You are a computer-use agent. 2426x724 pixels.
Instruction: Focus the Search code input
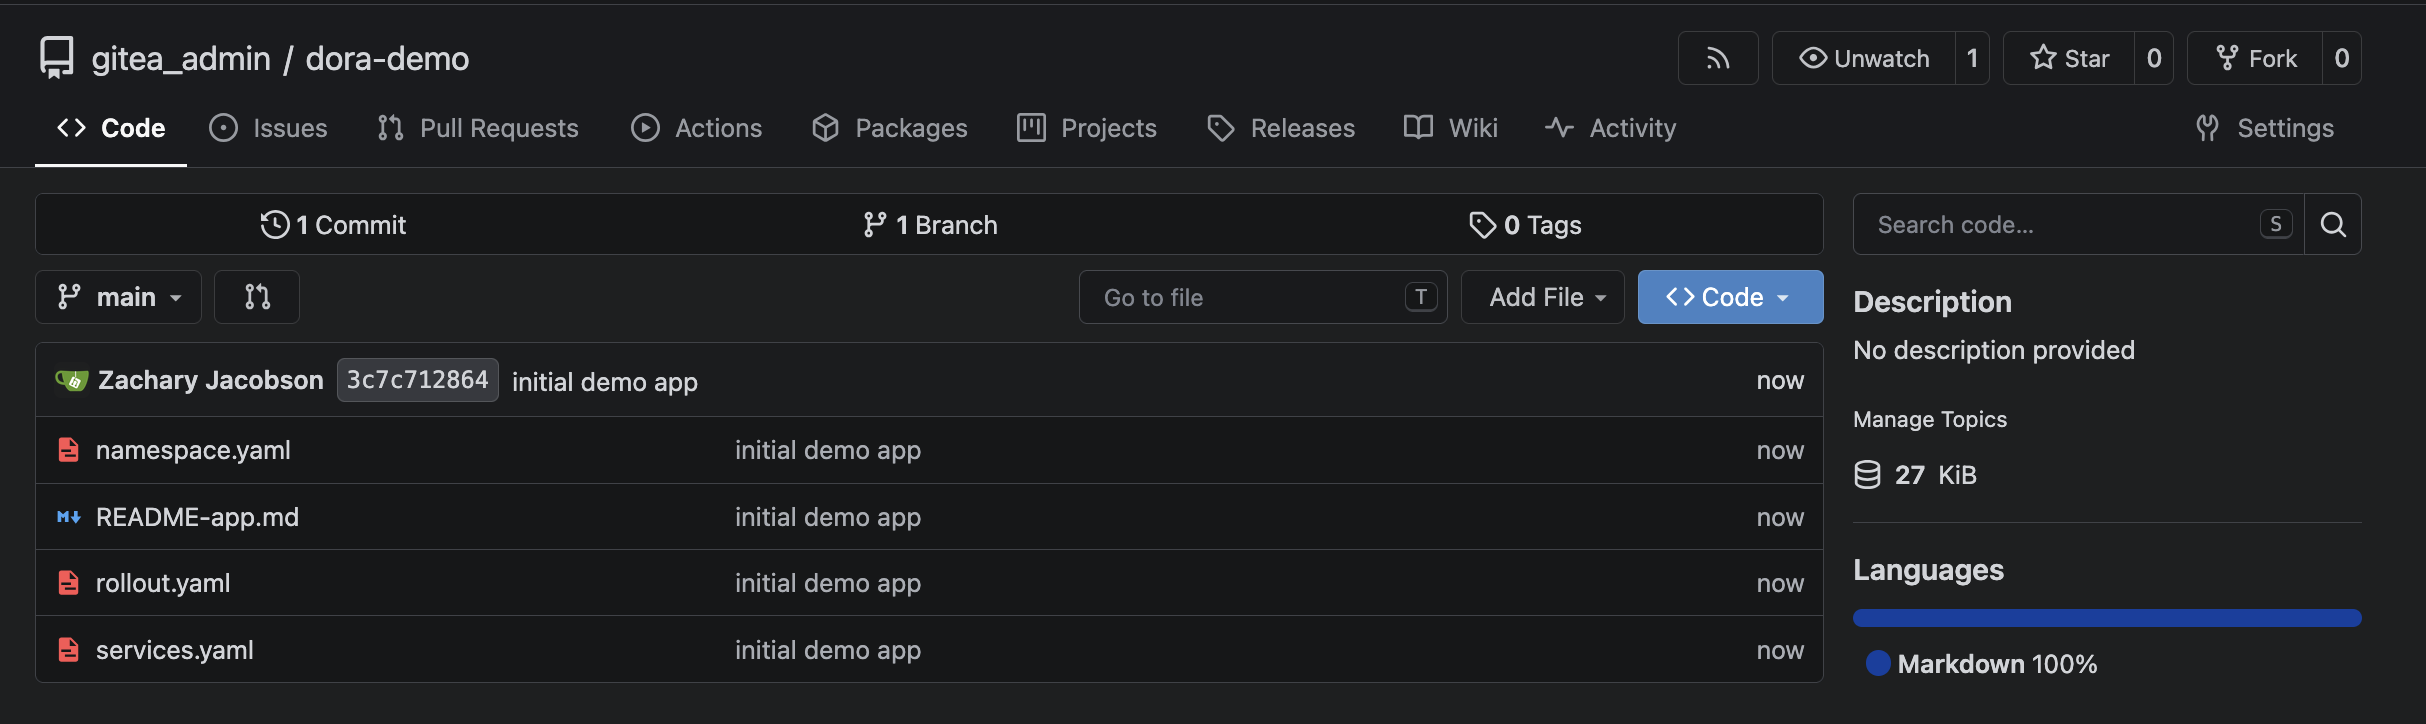(x=2078, y=224)
